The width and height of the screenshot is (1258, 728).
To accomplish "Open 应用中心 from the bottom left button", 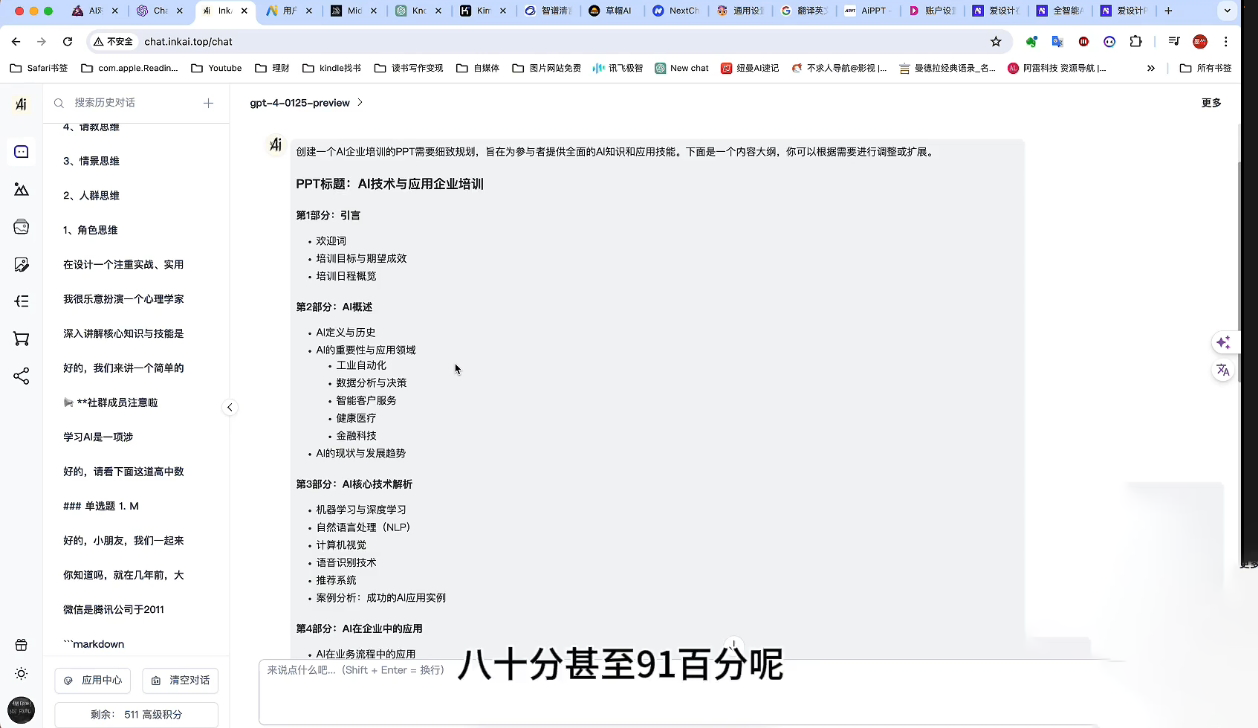I will tap(92, 680).
